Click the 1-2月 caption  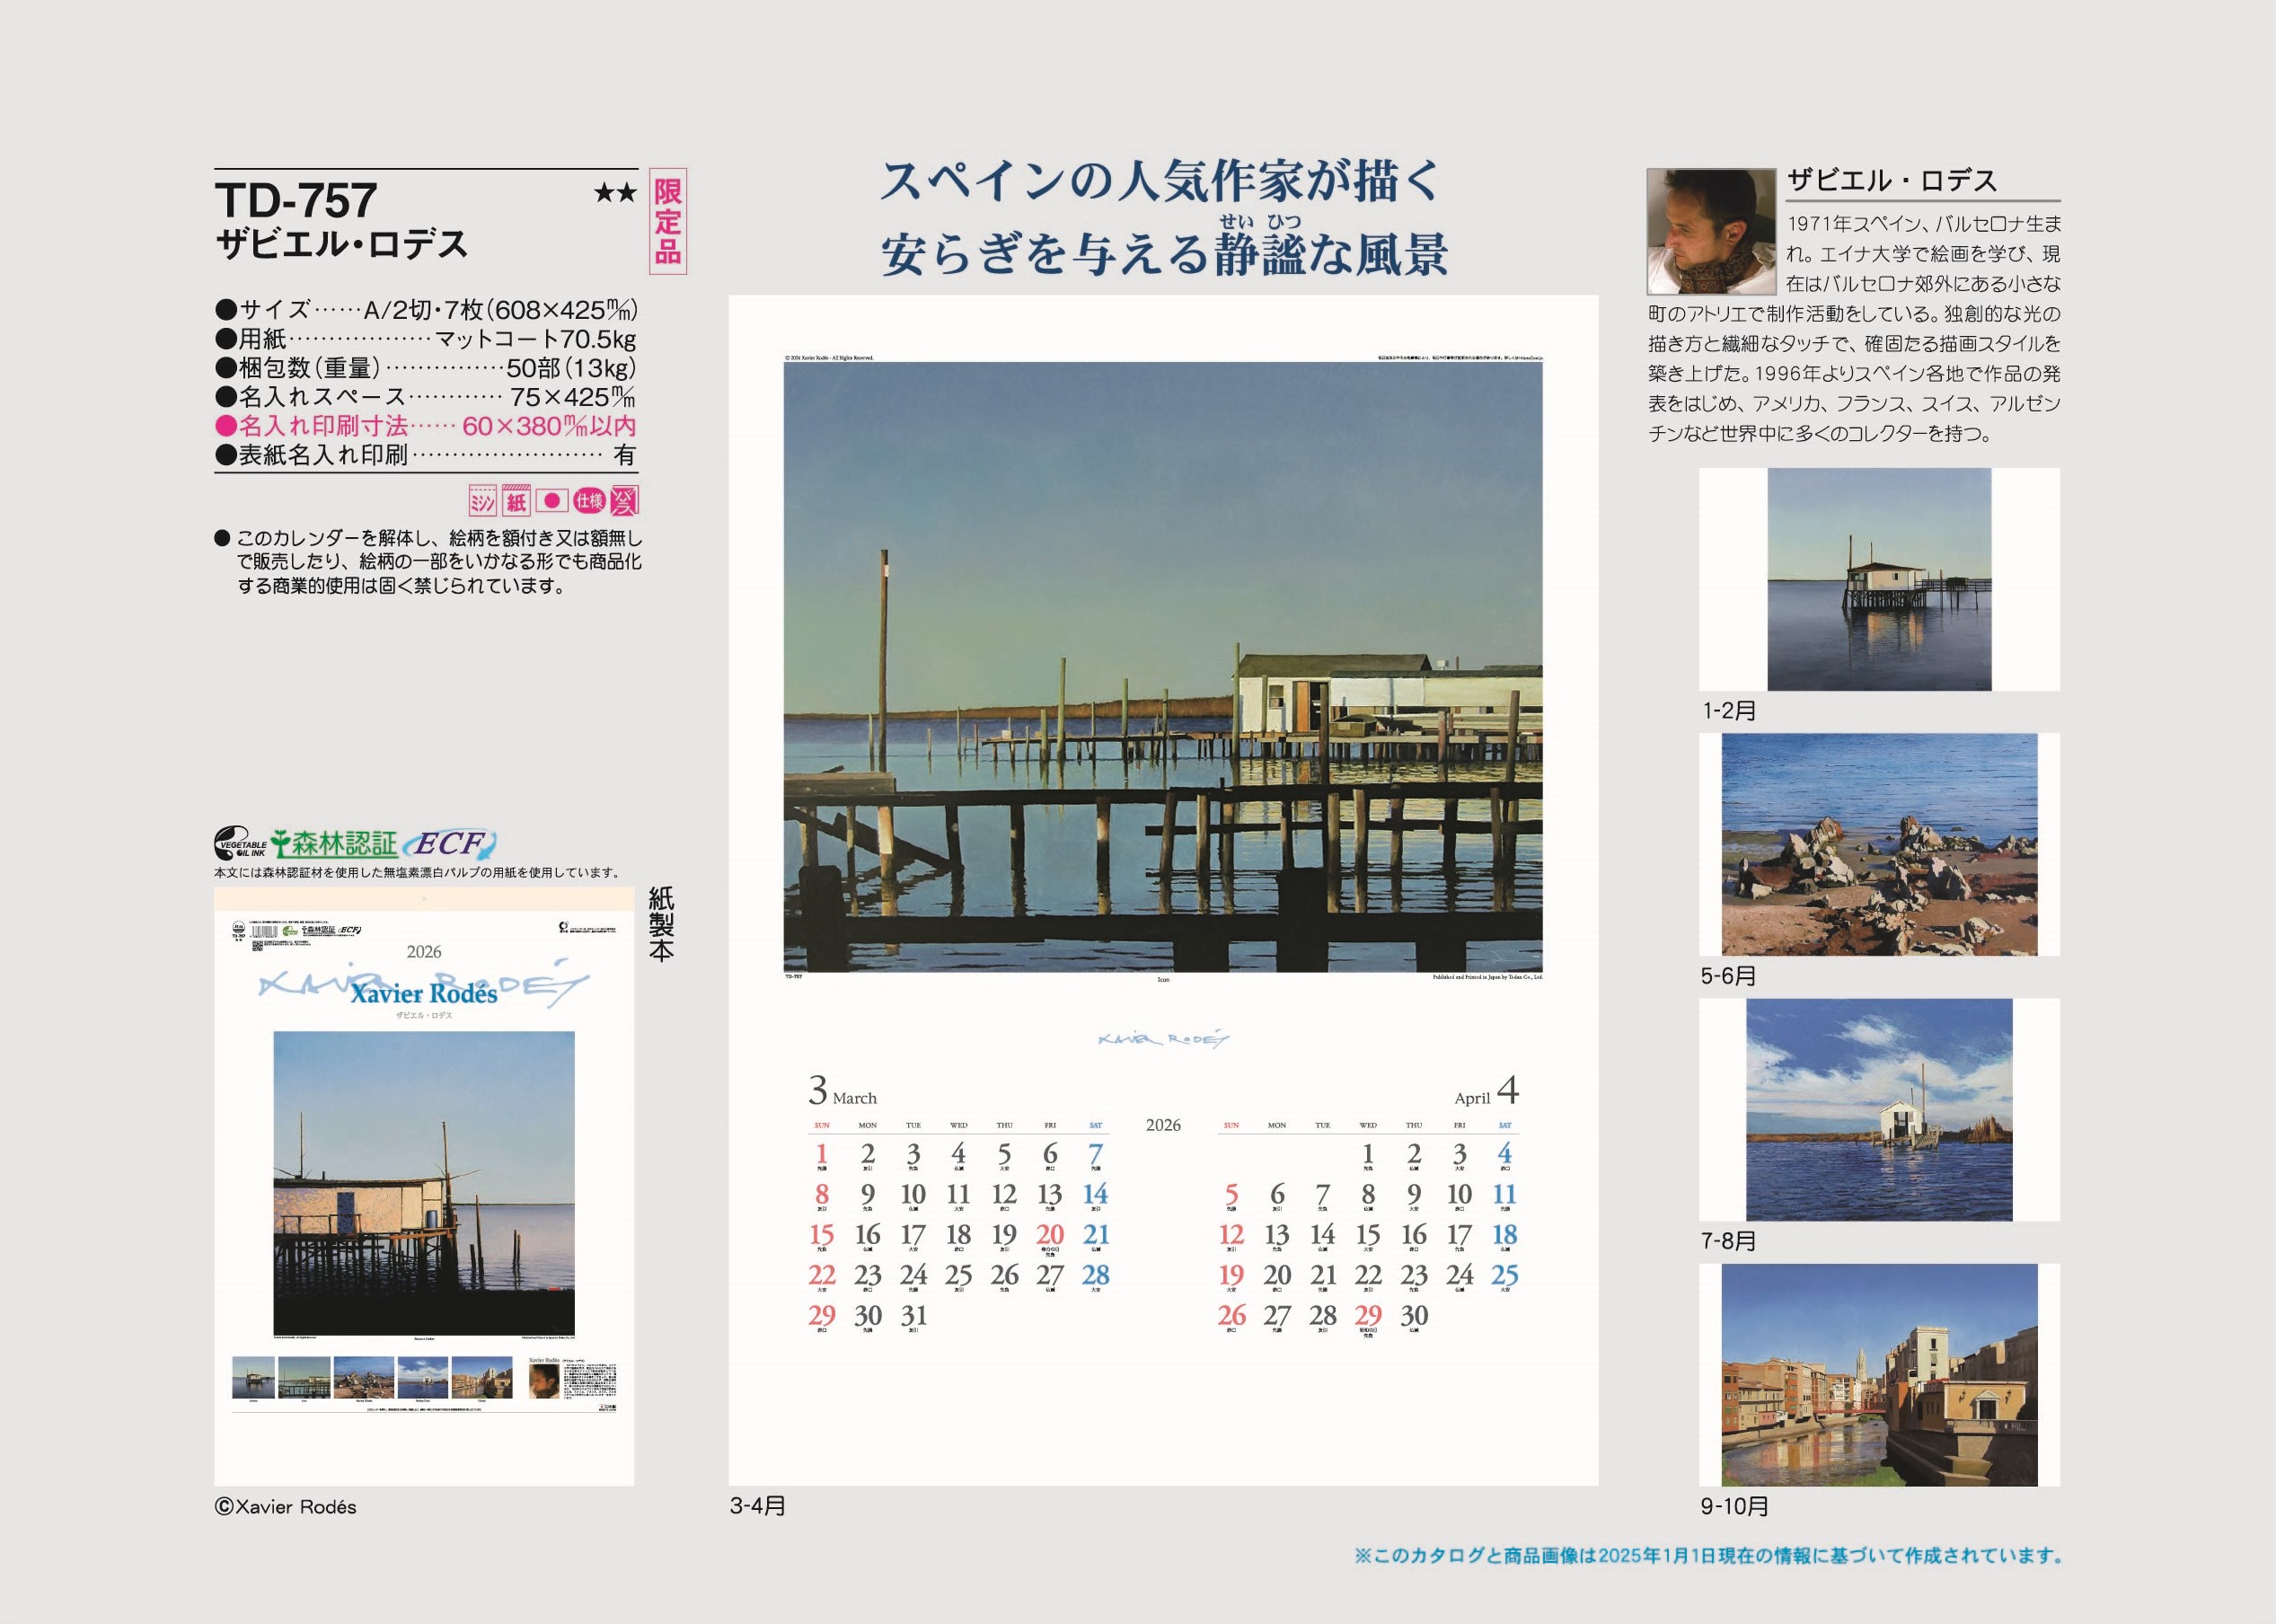pyautogui.click(x=1730, y=711)
